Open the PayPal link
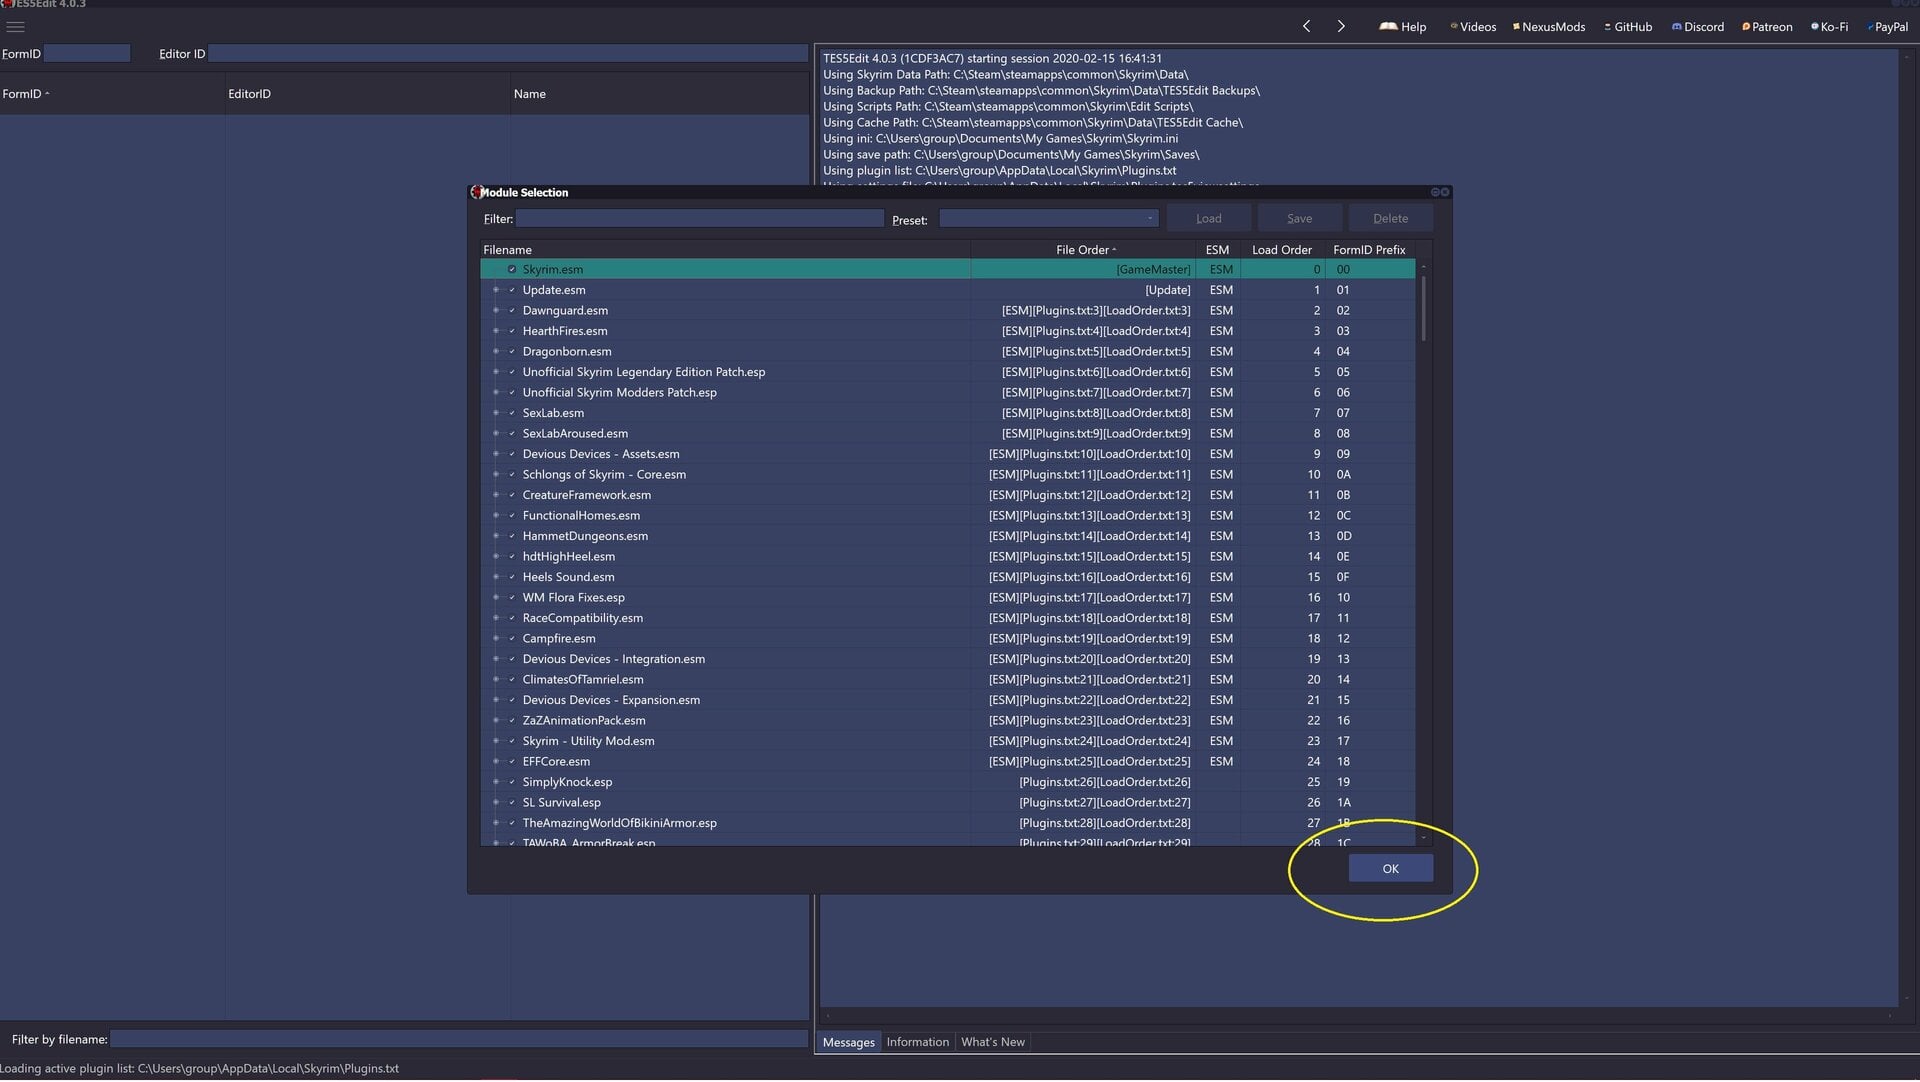The height and width of the screenshot is (1082, 1920). tap(1887, 27)
